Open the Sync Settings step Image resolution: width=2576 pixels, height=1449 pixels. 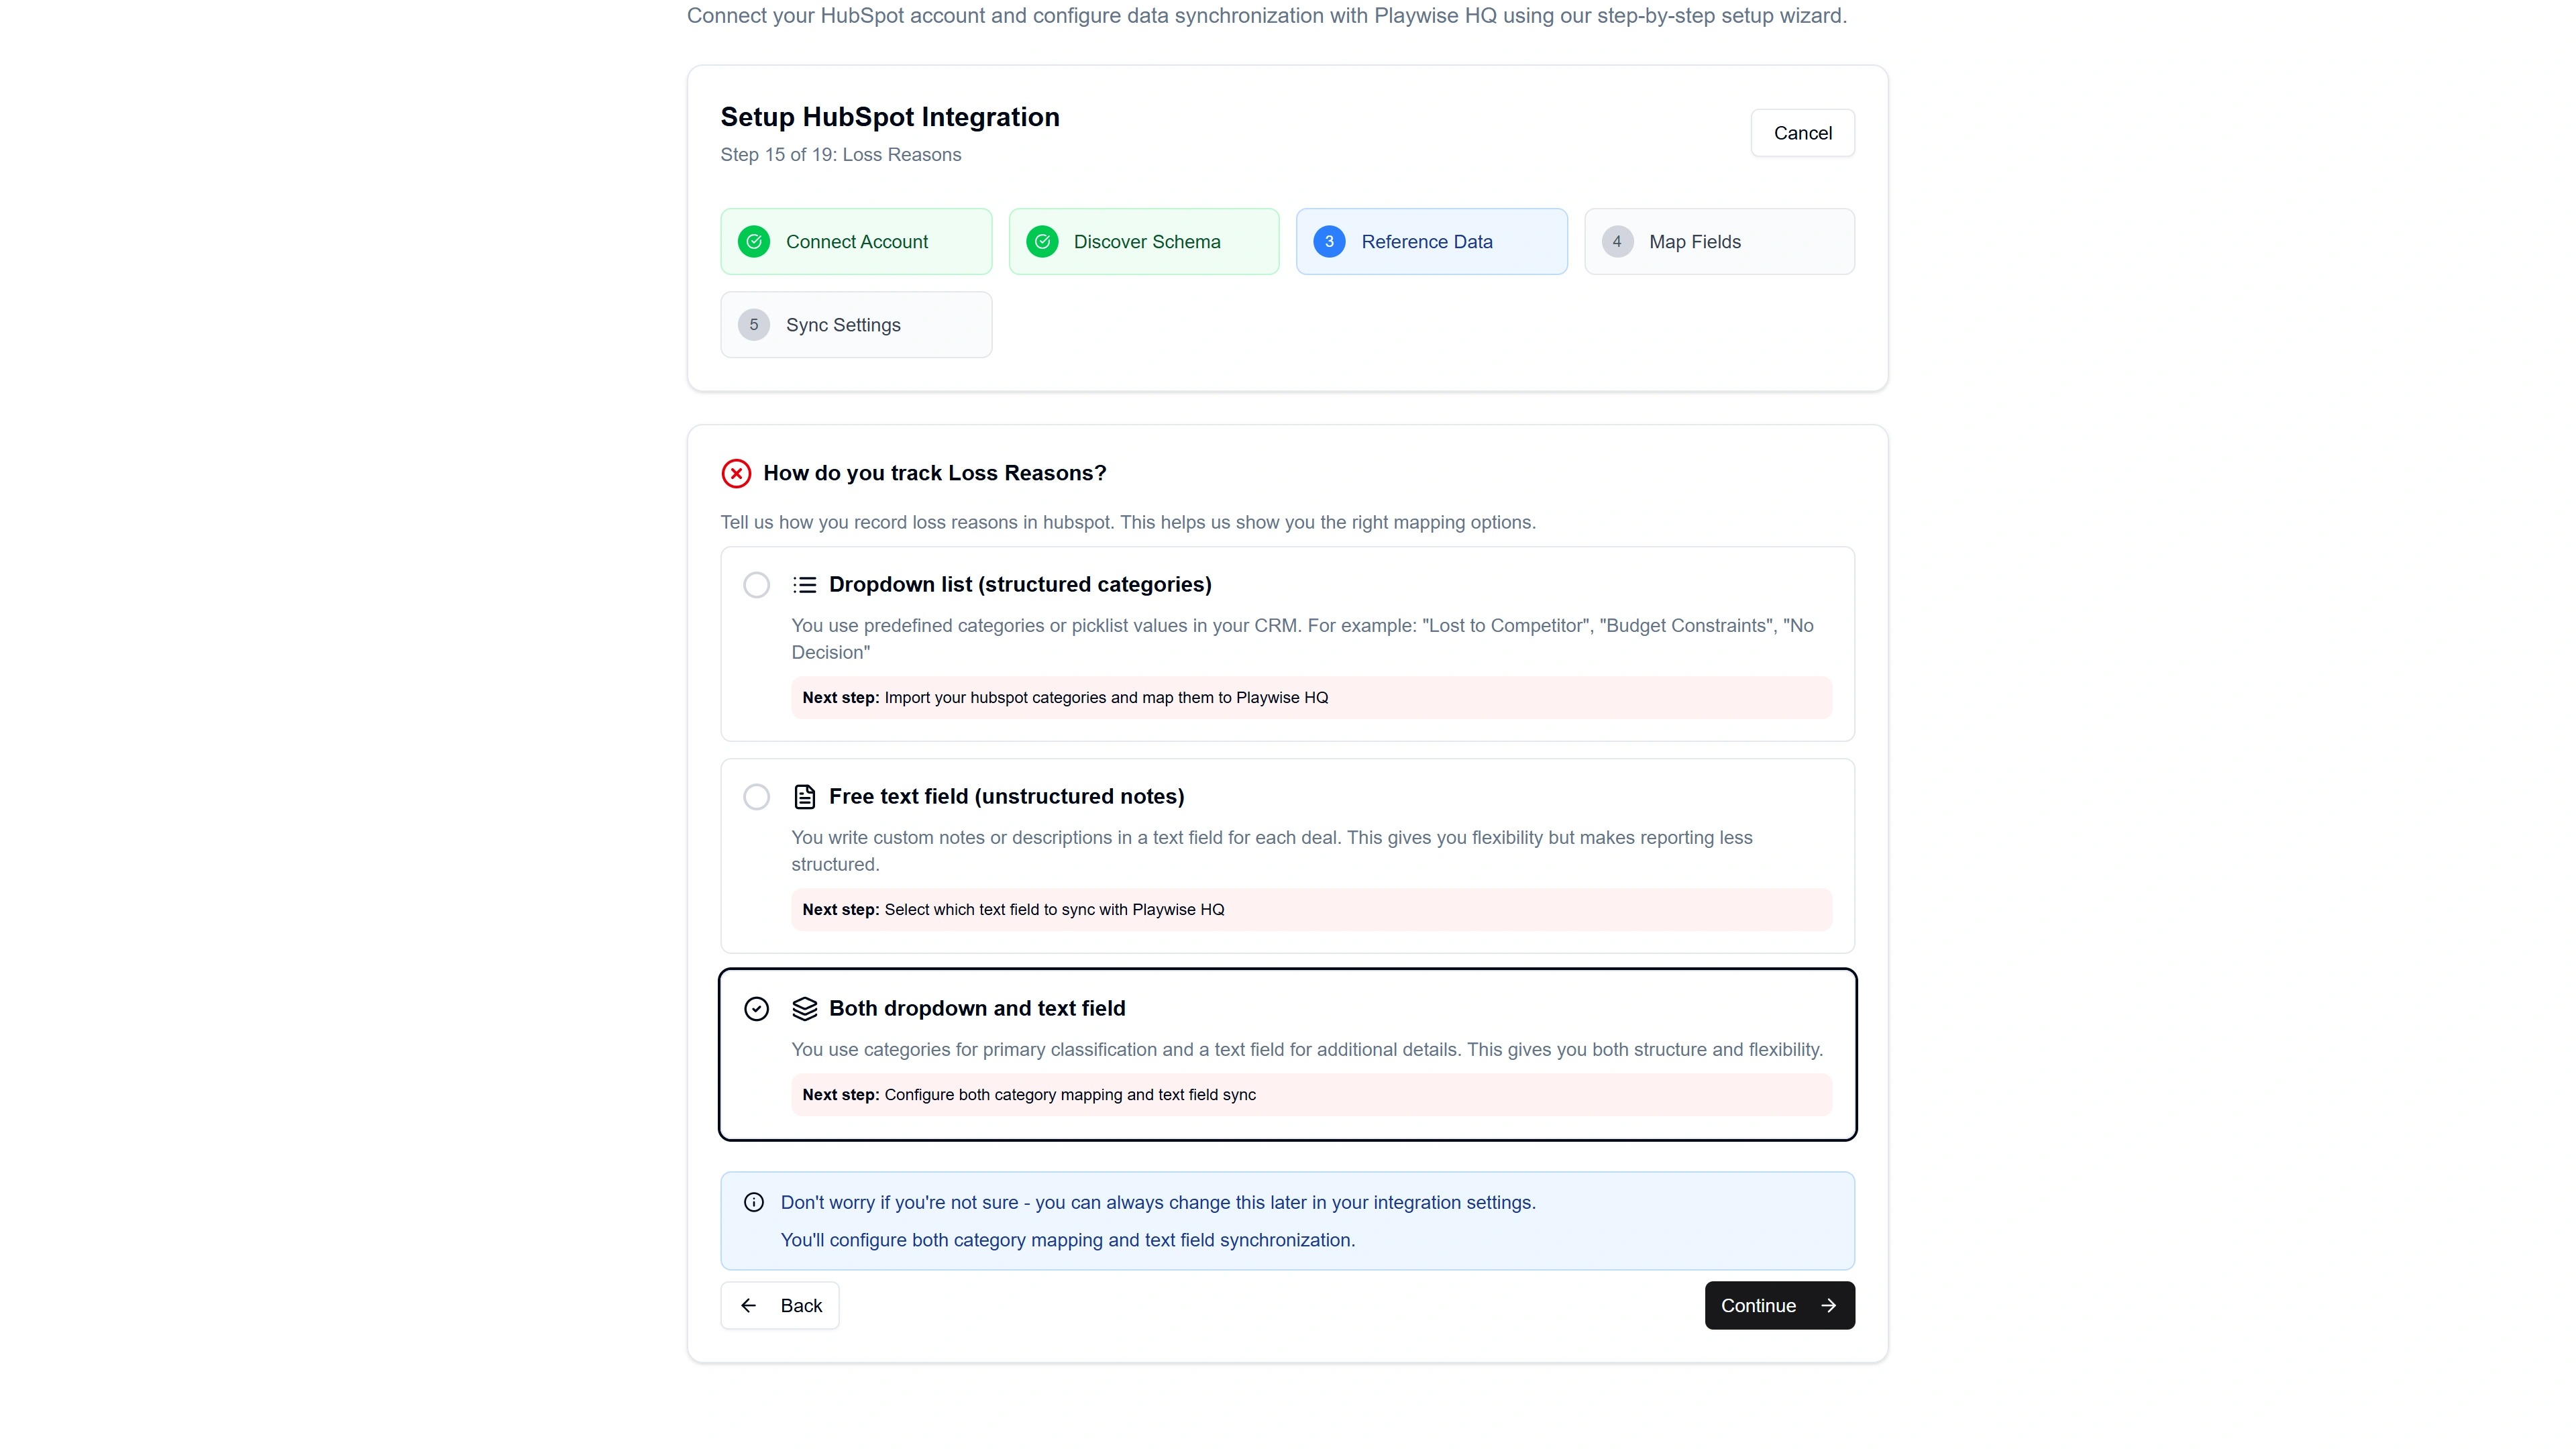(x=856, y=324)
